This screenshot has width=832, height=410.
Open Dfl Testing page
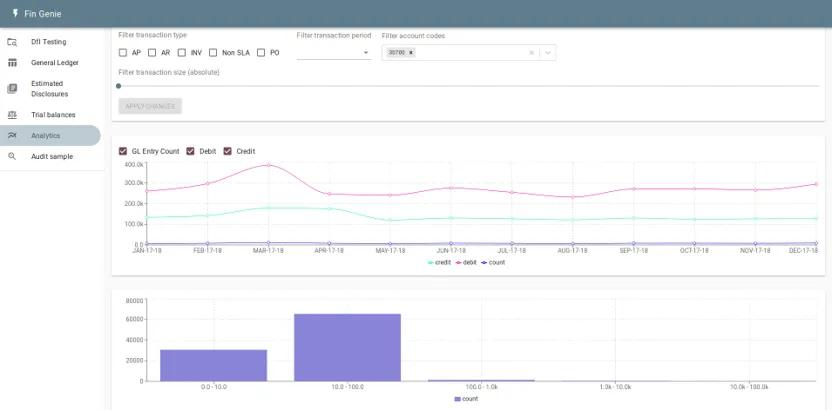[50, 42]
